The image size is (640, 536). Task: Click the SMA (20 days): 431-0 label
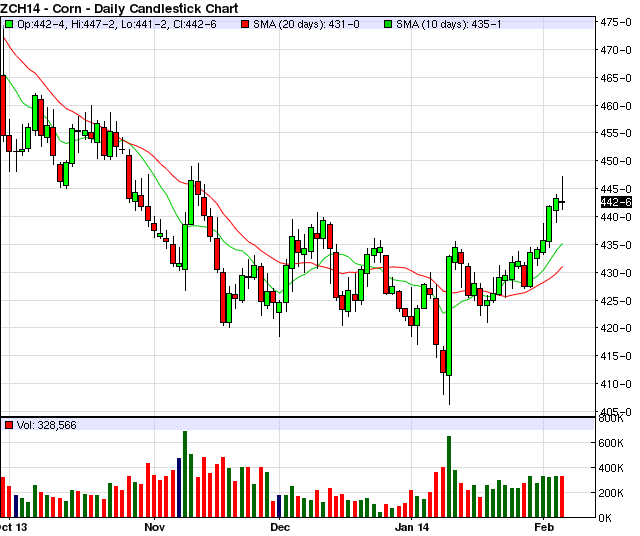306,24
